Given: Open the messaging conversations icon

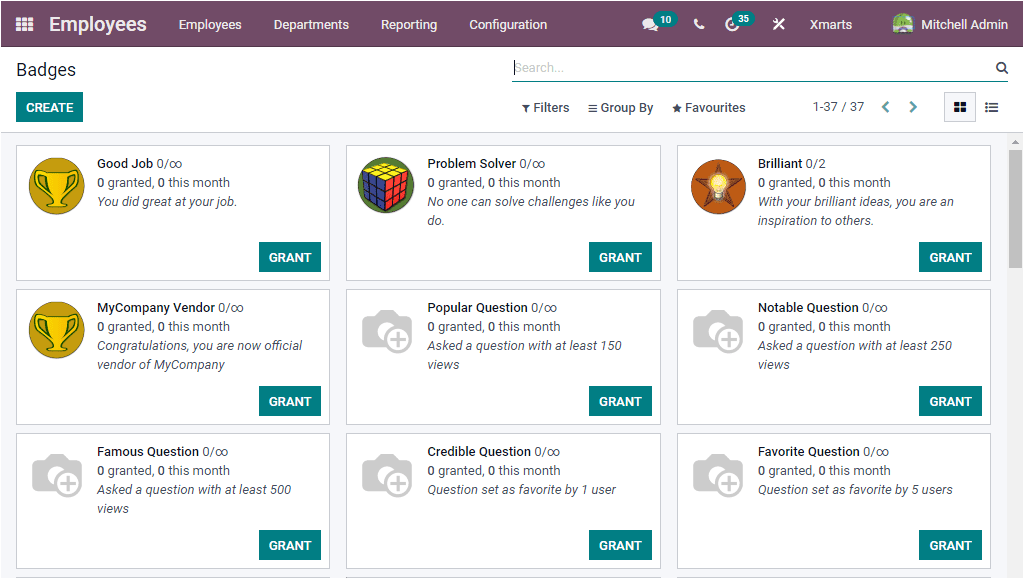Looking at the screenshot, I should point(651,23).
